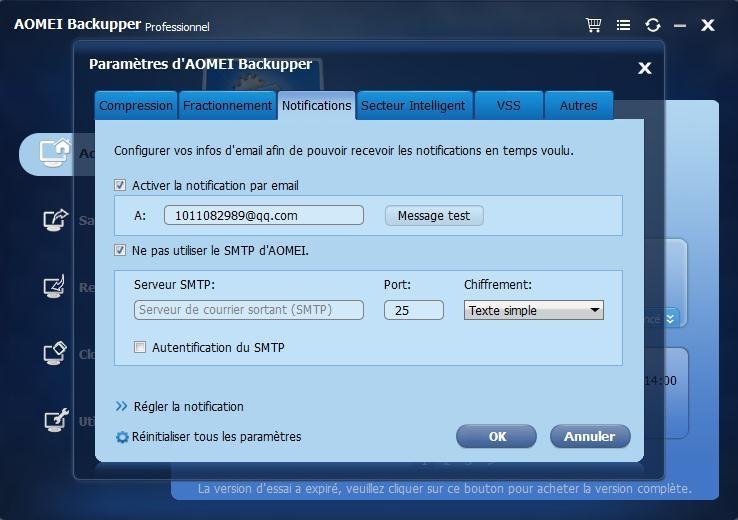
Task: Click the Port field showing 25
Action: pyautogui.click(x=414, y=310)
